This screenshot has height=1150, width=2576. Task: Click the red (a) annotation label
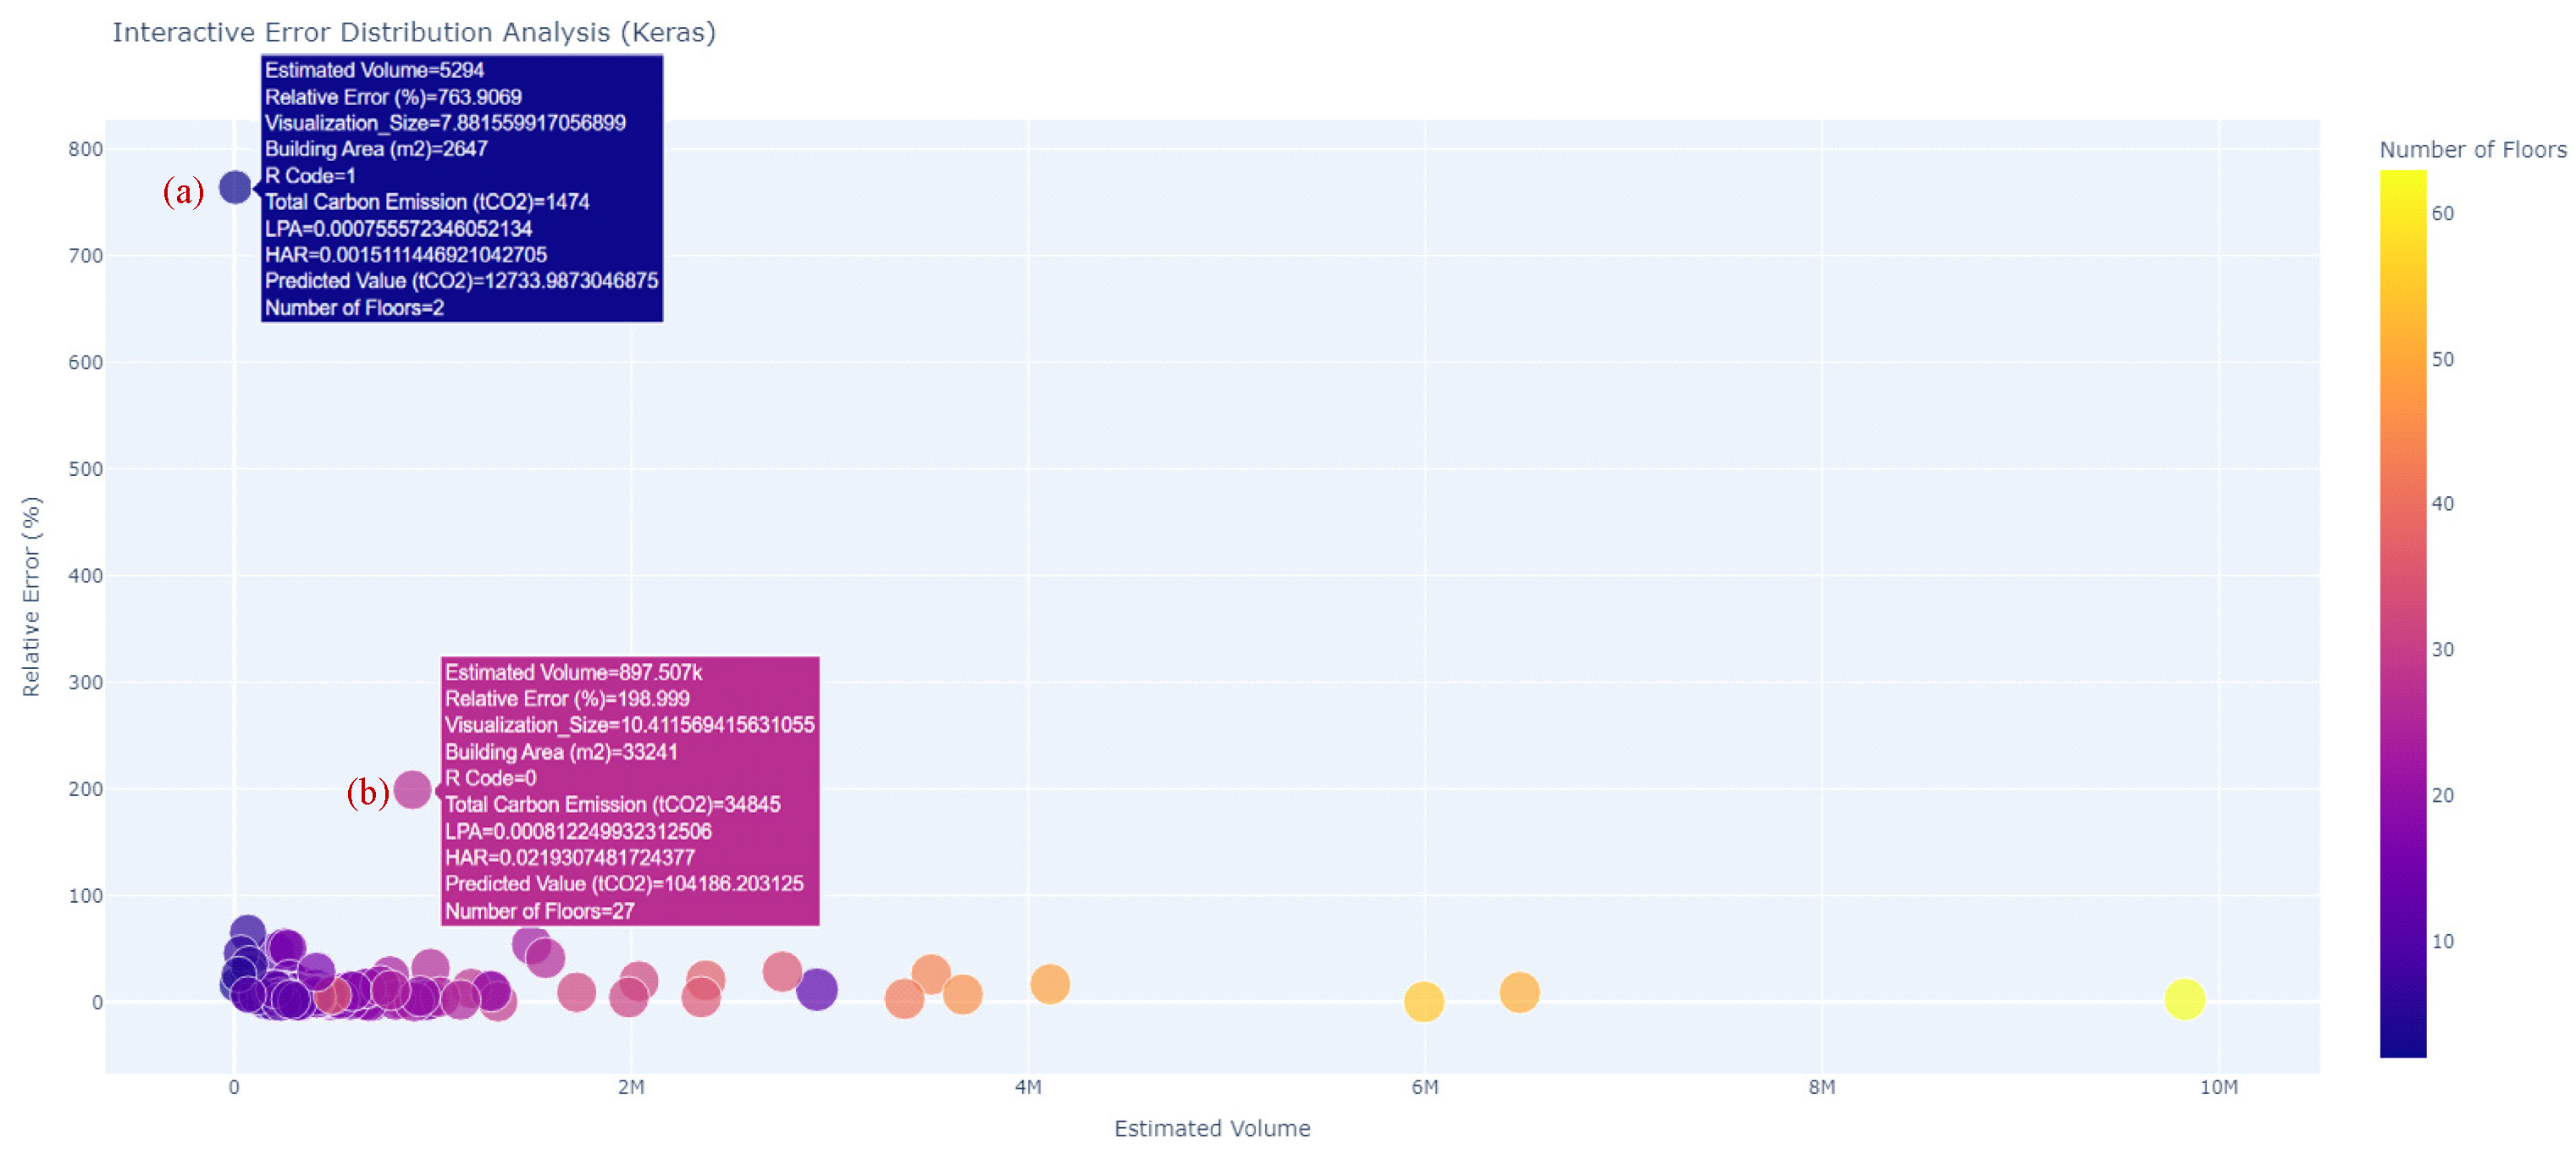point(183,190)
